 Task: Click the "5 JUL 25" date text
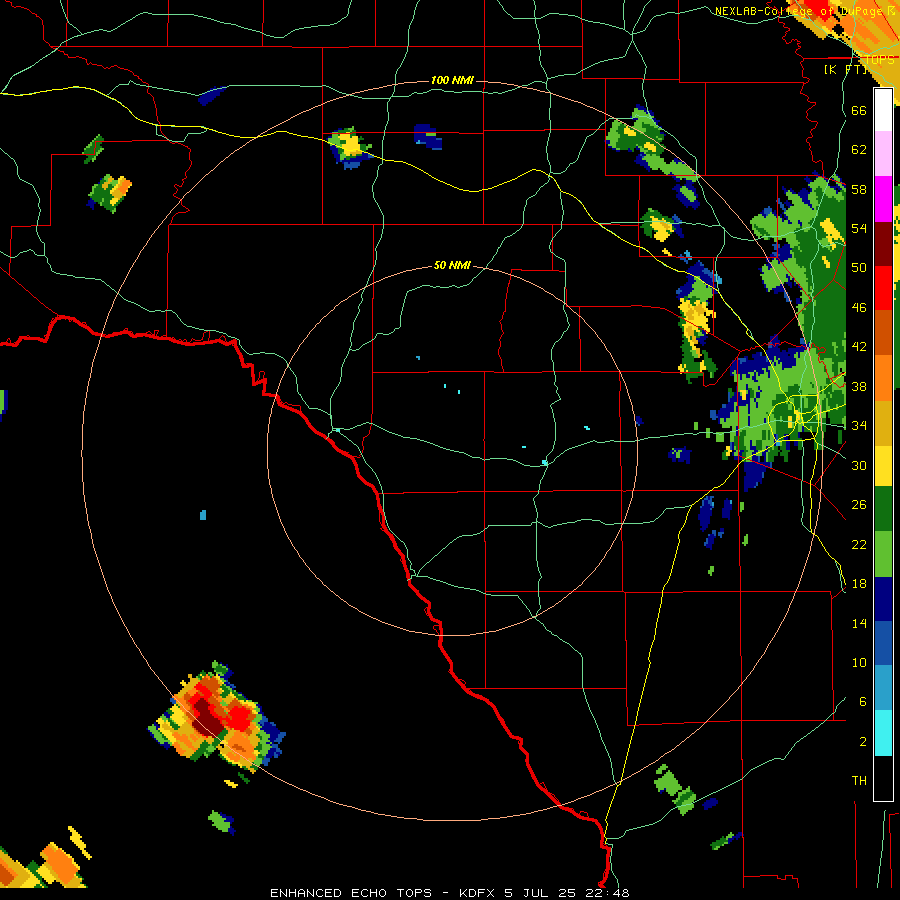[541, 893]
